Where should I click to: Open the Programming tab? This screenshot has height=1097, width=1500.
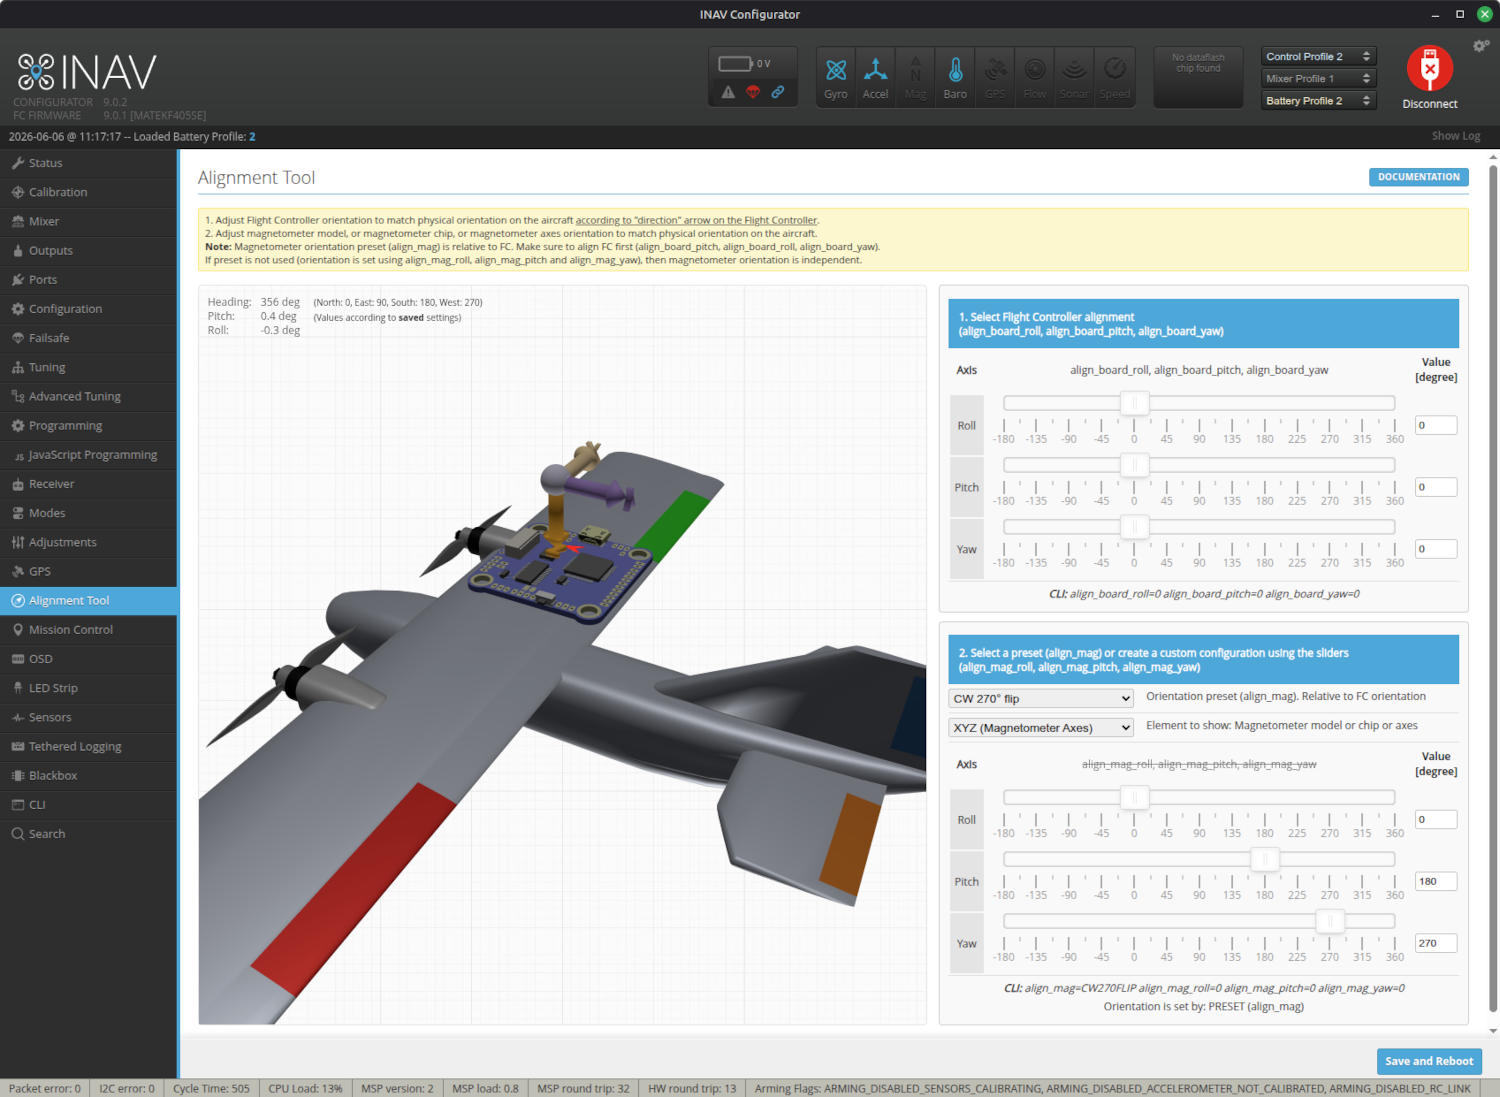(x=88, y=426)
